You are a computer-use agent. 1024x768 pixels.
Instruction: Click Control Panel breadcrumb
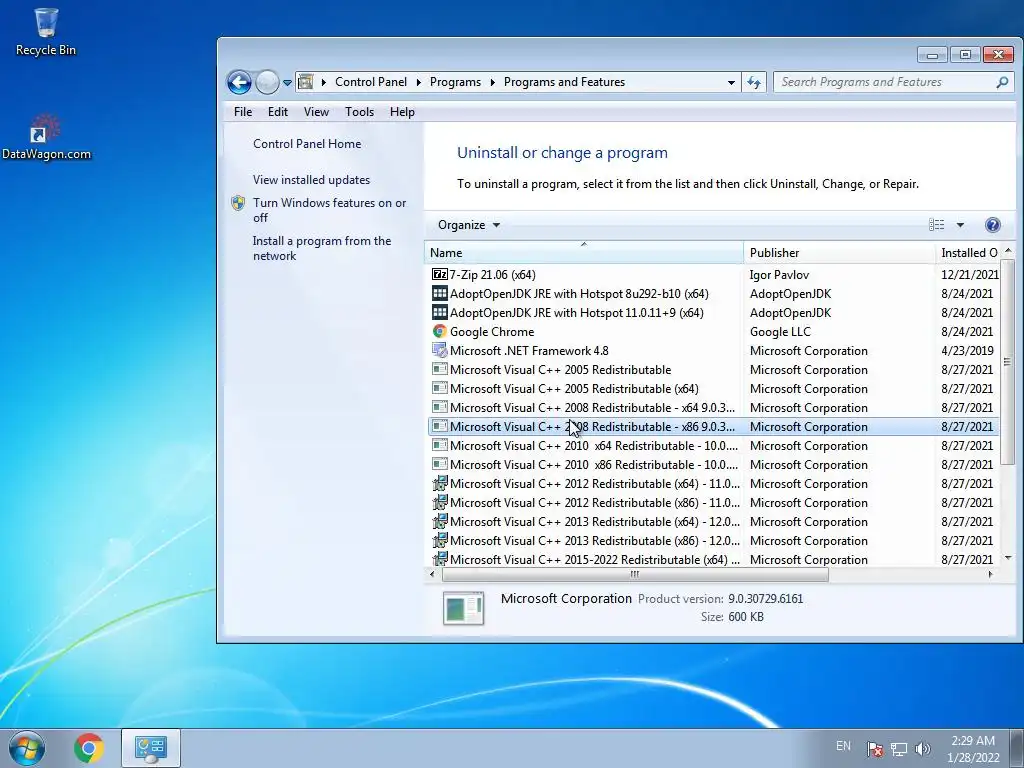coord(371,82)
